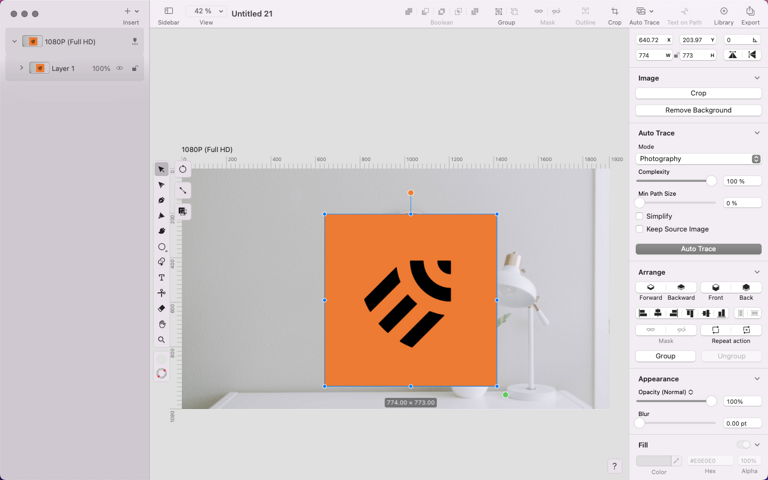Click the Complexity percent field
Screen dimensions: 768x480
pyautogui.click(x=742, y=181)
